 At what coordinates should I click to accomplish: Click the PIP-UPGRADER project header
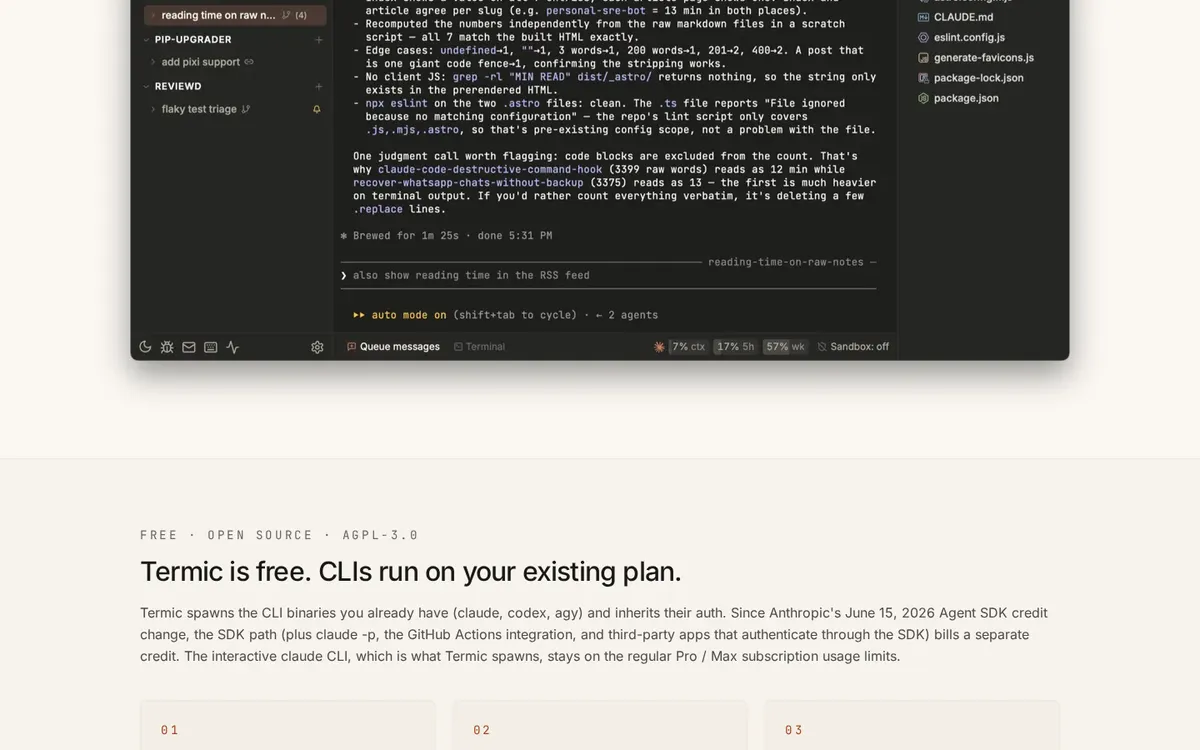(x=193, y=40)
